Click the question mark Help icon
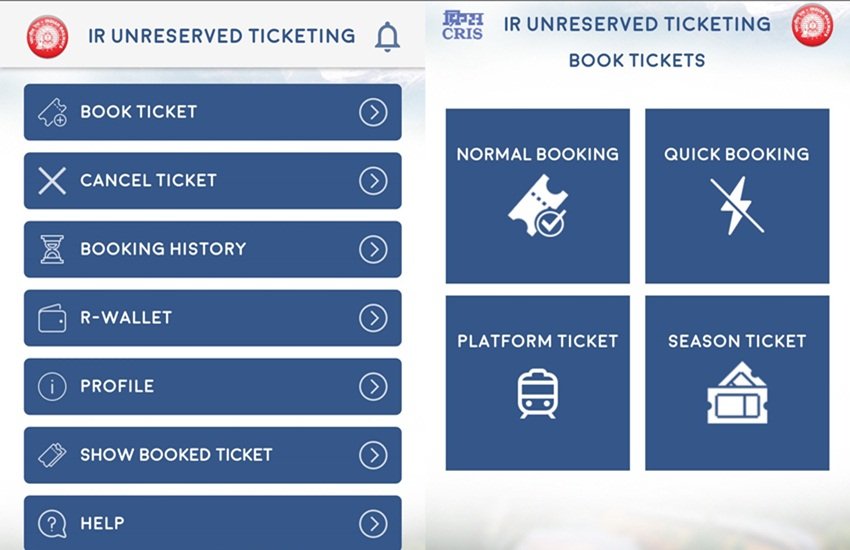 click(x=52, y=523)
